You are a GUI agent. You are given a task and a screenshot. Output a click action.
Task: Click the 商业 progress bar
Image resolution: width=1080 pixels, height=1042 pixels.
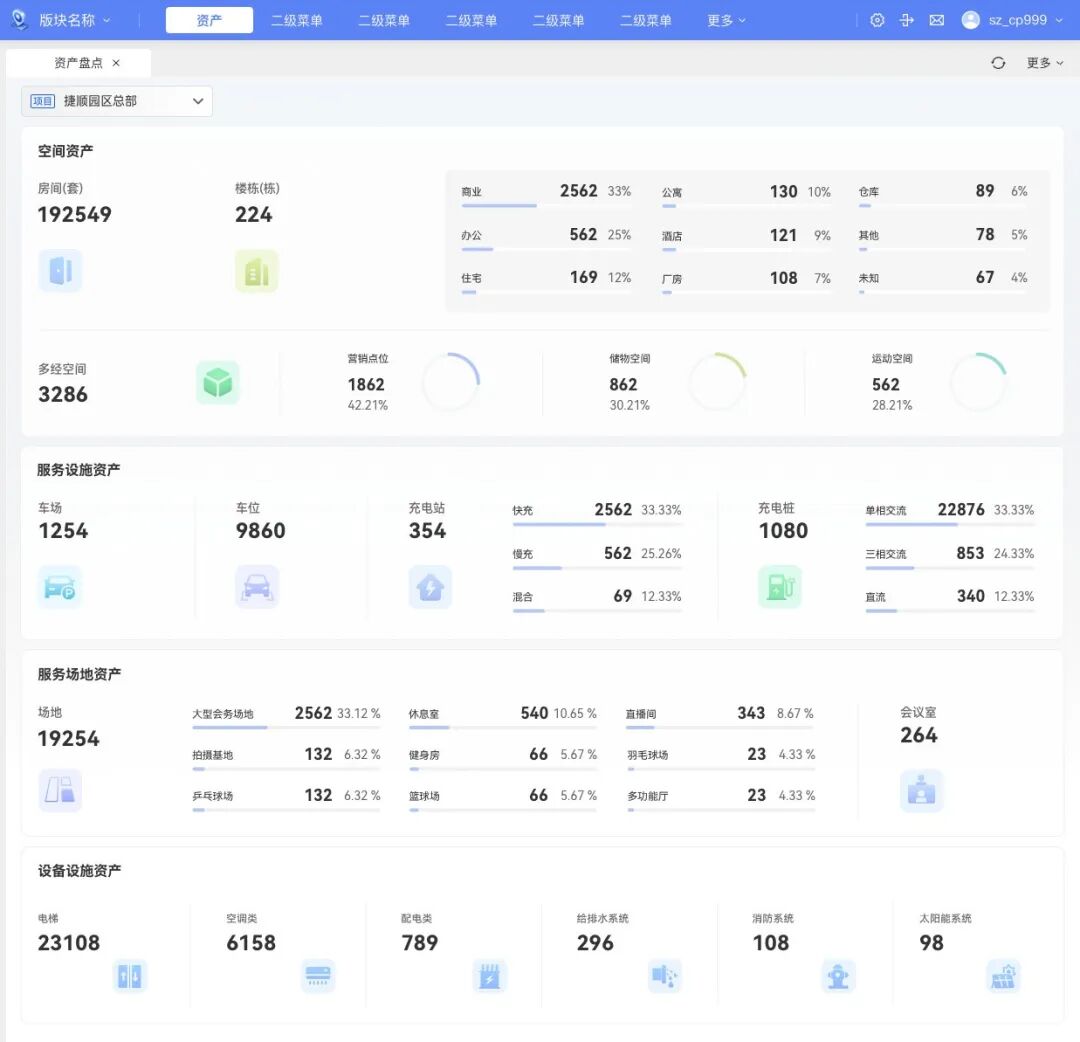click(x=499, y=206)
